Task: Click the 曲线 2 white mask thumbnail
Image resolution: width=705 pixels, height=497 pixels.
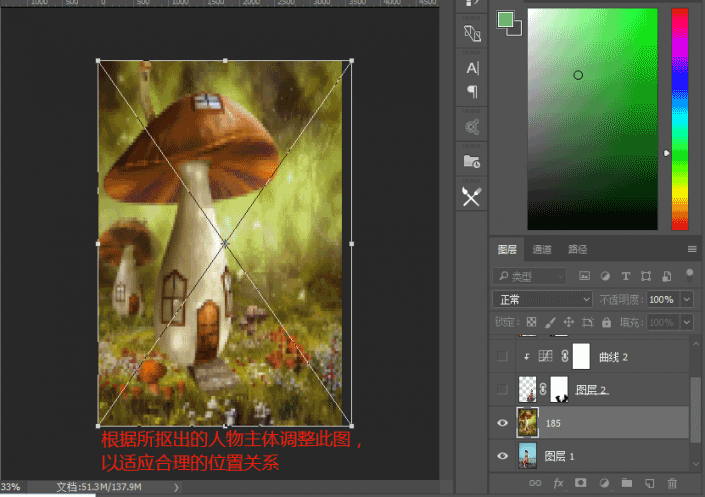Action: tap(581, 356)
